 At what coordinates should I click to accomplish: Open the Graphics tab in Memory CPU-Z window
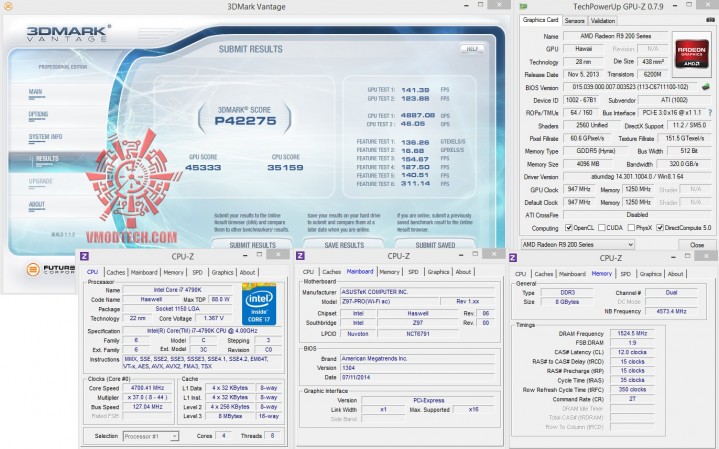[650, 273]
